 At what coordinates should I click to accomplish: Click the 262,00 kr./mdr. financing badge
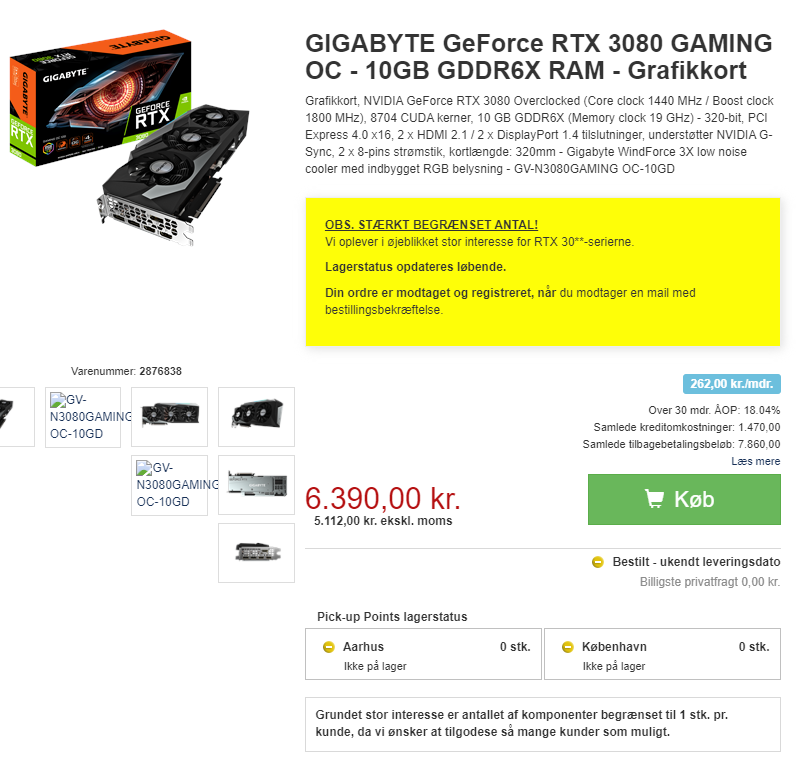pos(732,384)
